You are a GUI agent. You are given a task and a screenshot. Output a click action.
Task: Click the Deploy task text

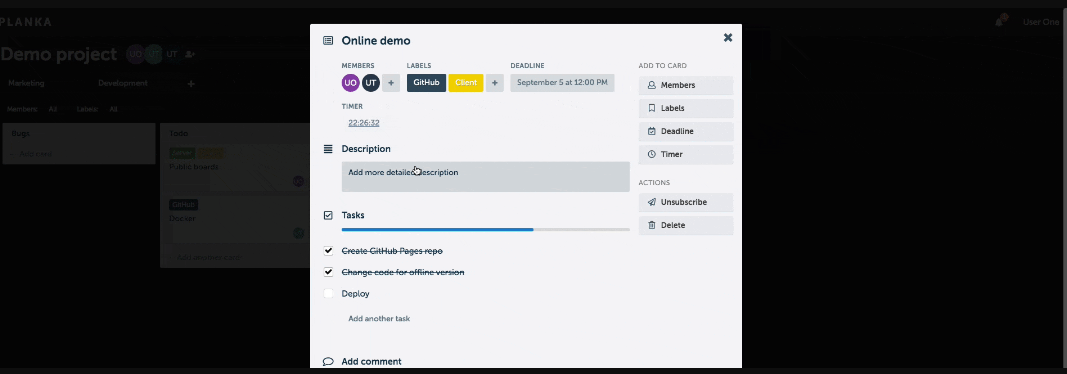[x=355, y=294]
